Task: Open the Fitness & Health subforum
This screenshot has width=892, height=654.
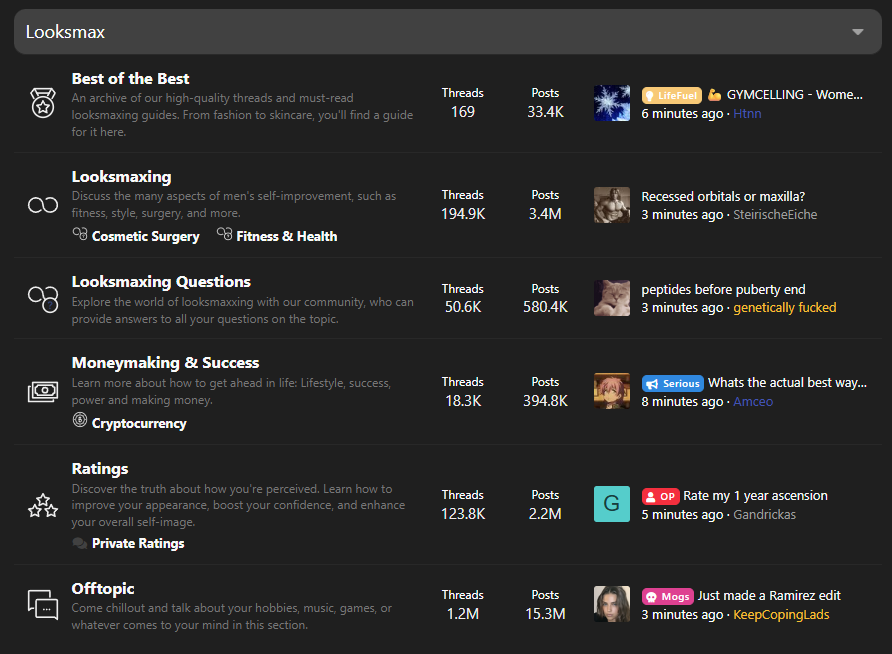Action: click(x=286, y=237)
